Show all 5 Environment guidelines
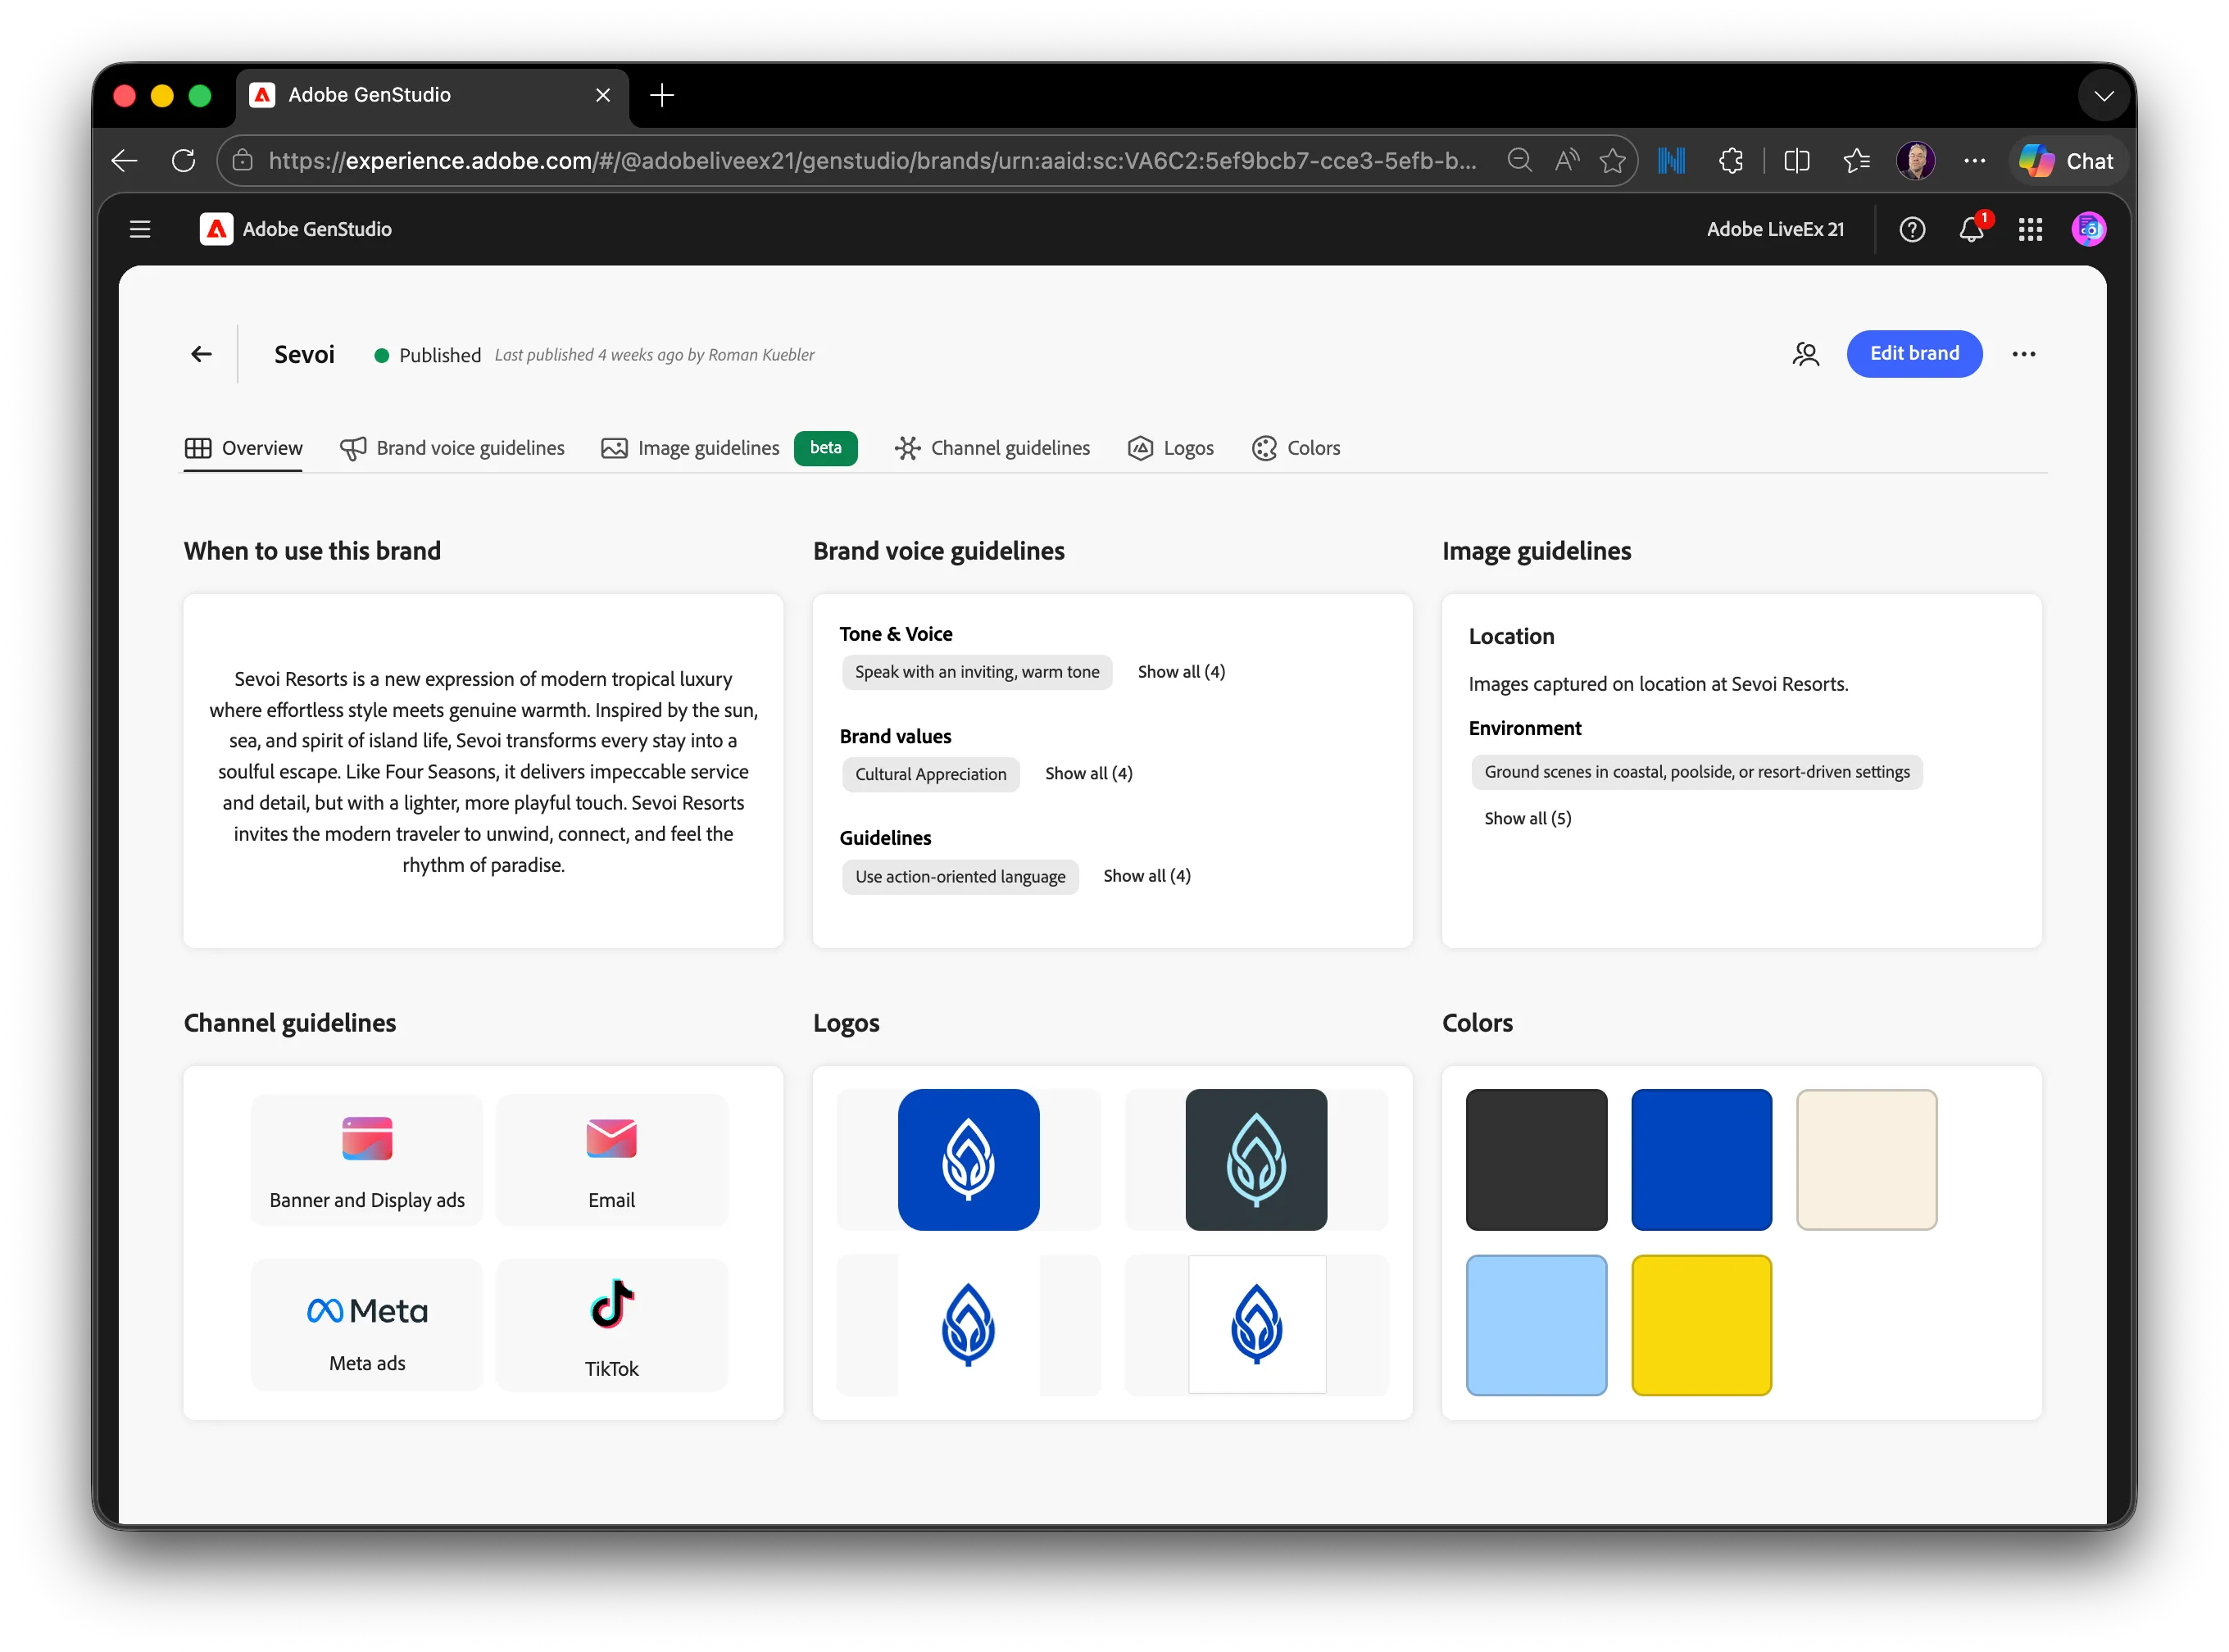Screen dimensions: 2229x1652 1527,818
